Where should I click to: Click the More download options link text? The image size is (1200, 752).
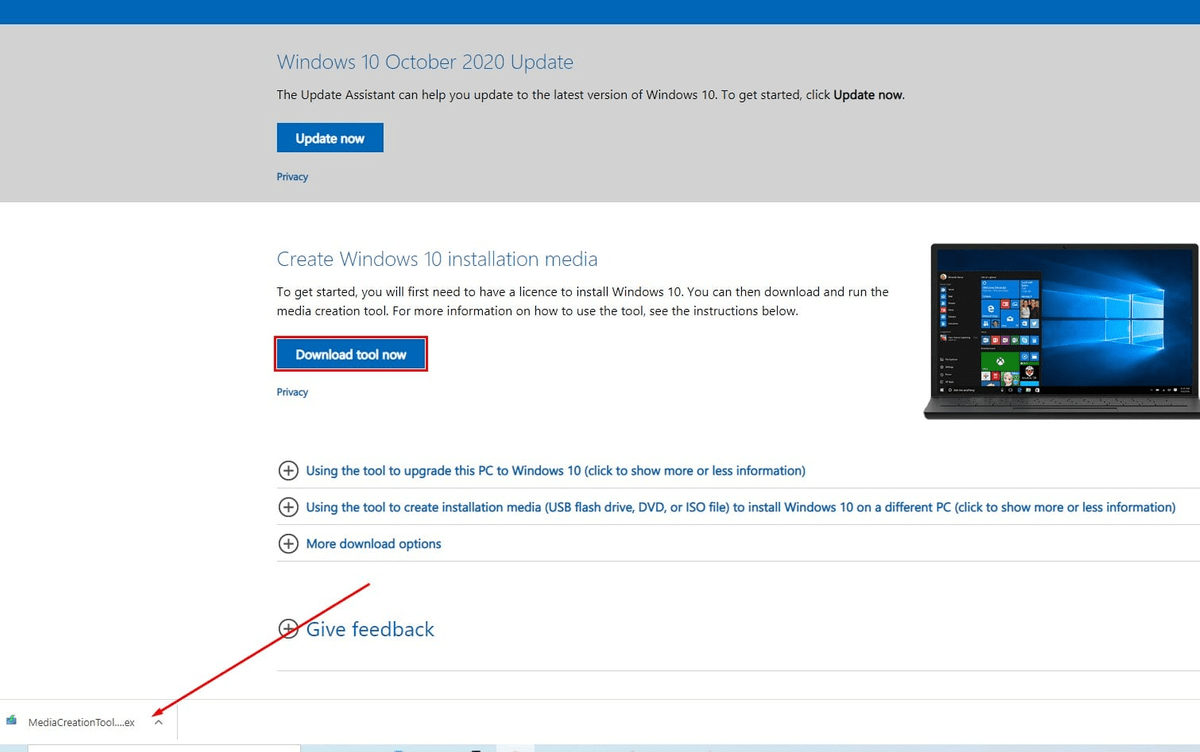373,543
